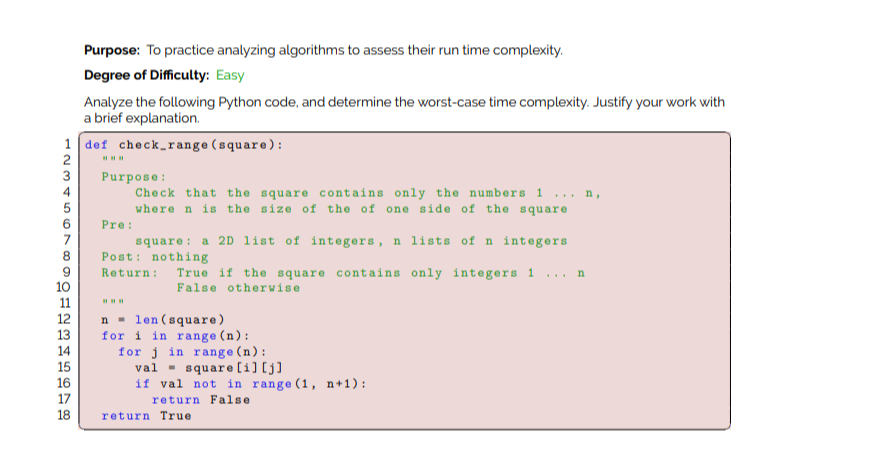Image resolution: width=887 pixels, height=462 pixels.
Task: Click 'return False' on line 17
Action: pyautogui.click(x=201, y=400)
